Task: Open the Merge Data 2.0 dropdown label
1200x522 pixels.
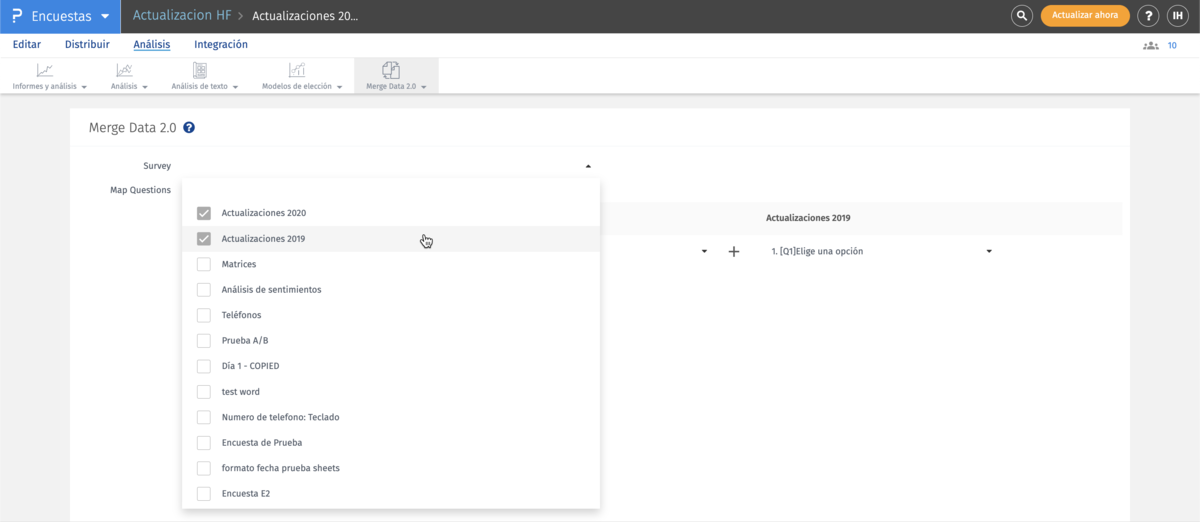Action: [396, 87]
